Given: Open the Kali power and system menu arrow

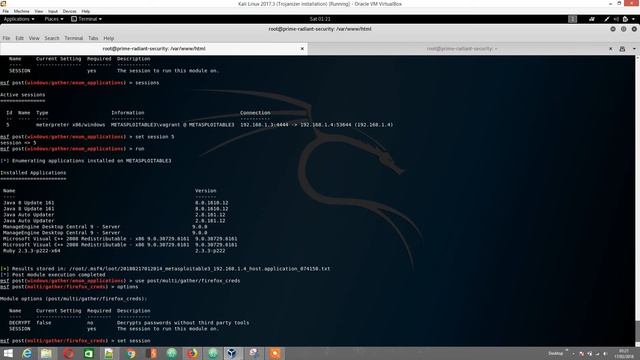Looking at the screenshot, I should point(633,19).
